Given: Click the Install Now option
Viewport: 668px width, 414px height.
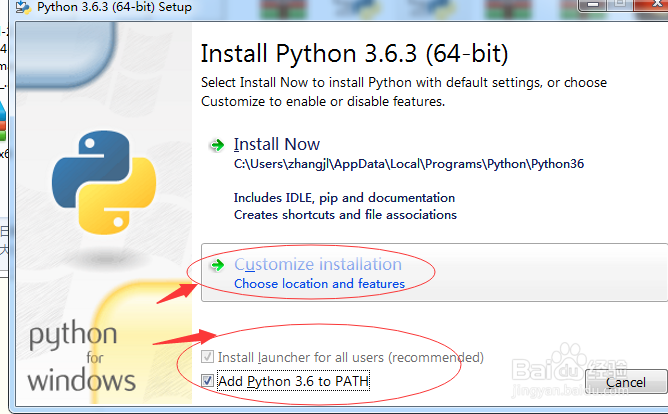Looking at the screenshot, I should pos(277,144).
